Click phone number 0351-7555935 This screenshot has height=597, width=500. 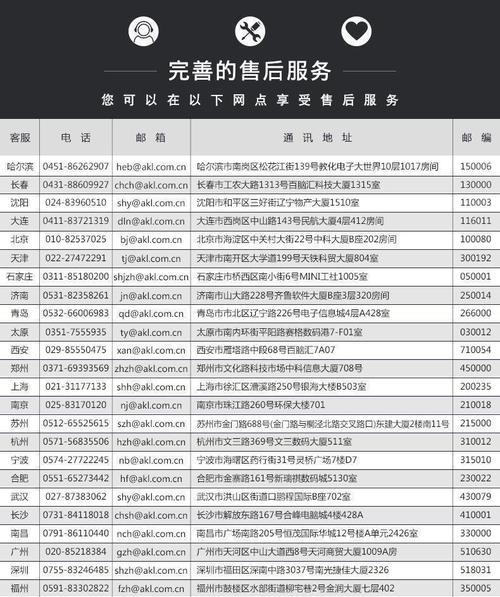(76, 332)
